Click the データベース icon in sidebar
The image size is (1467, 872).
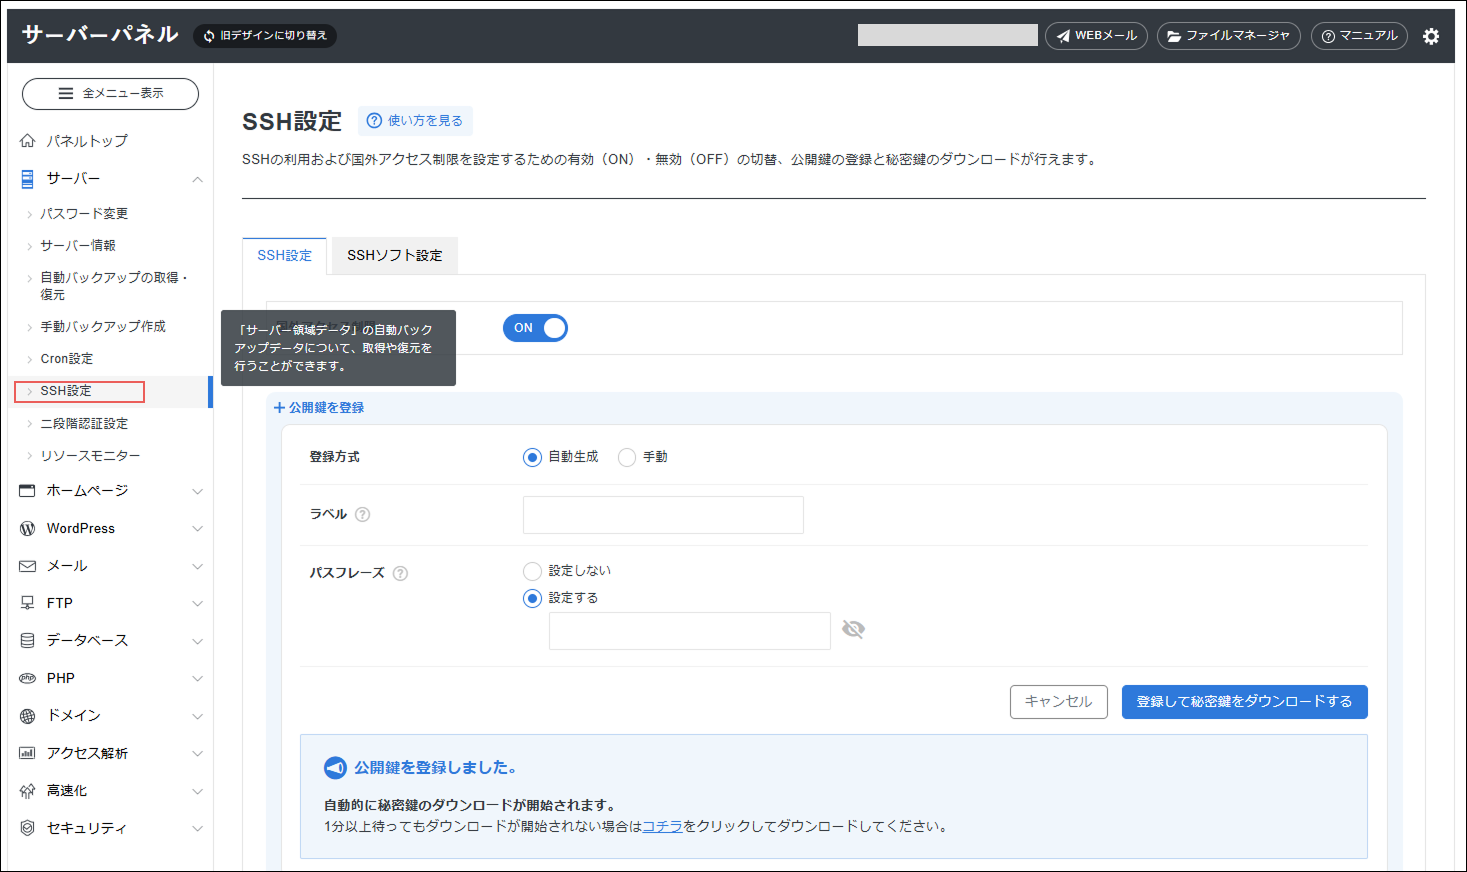point(28,641)
